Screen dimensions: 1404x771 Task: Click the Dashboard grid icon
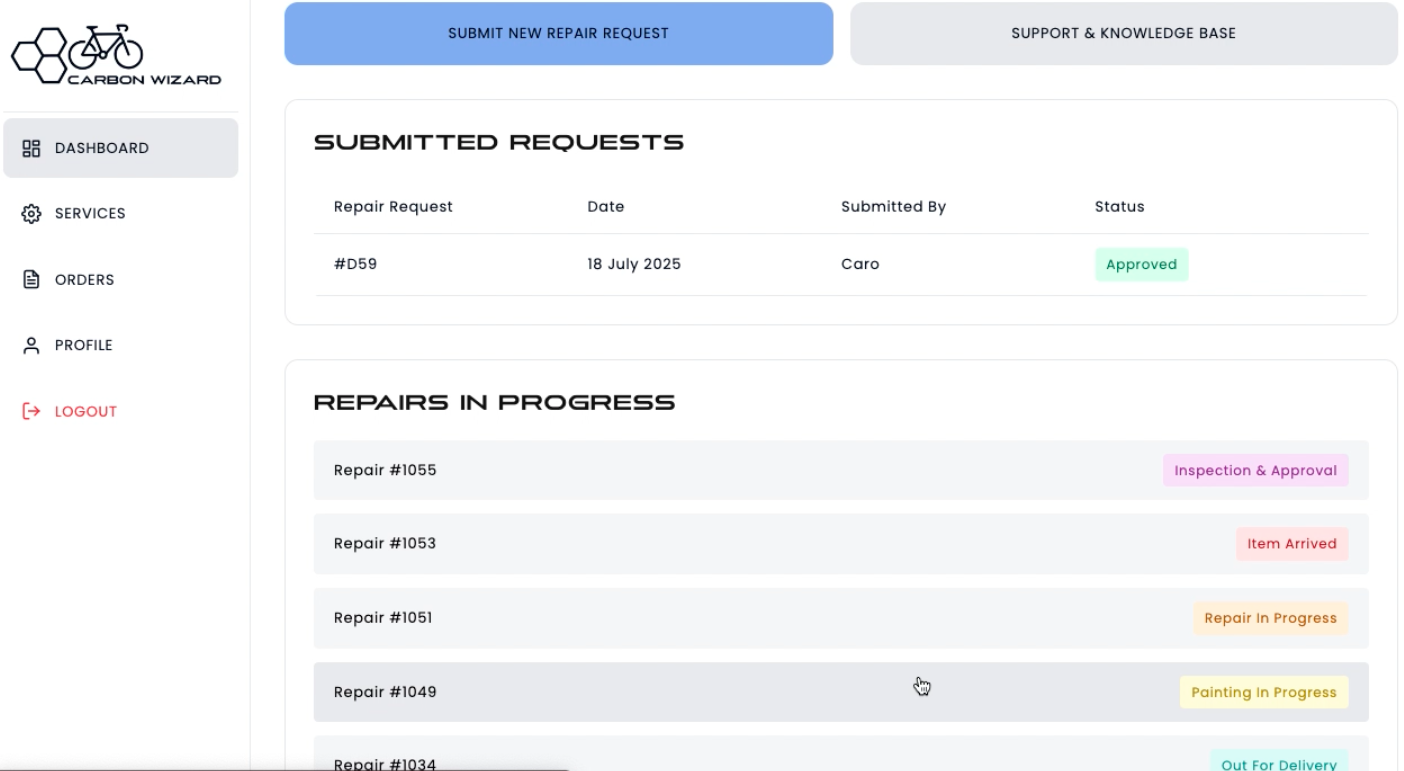coord(31,148)
